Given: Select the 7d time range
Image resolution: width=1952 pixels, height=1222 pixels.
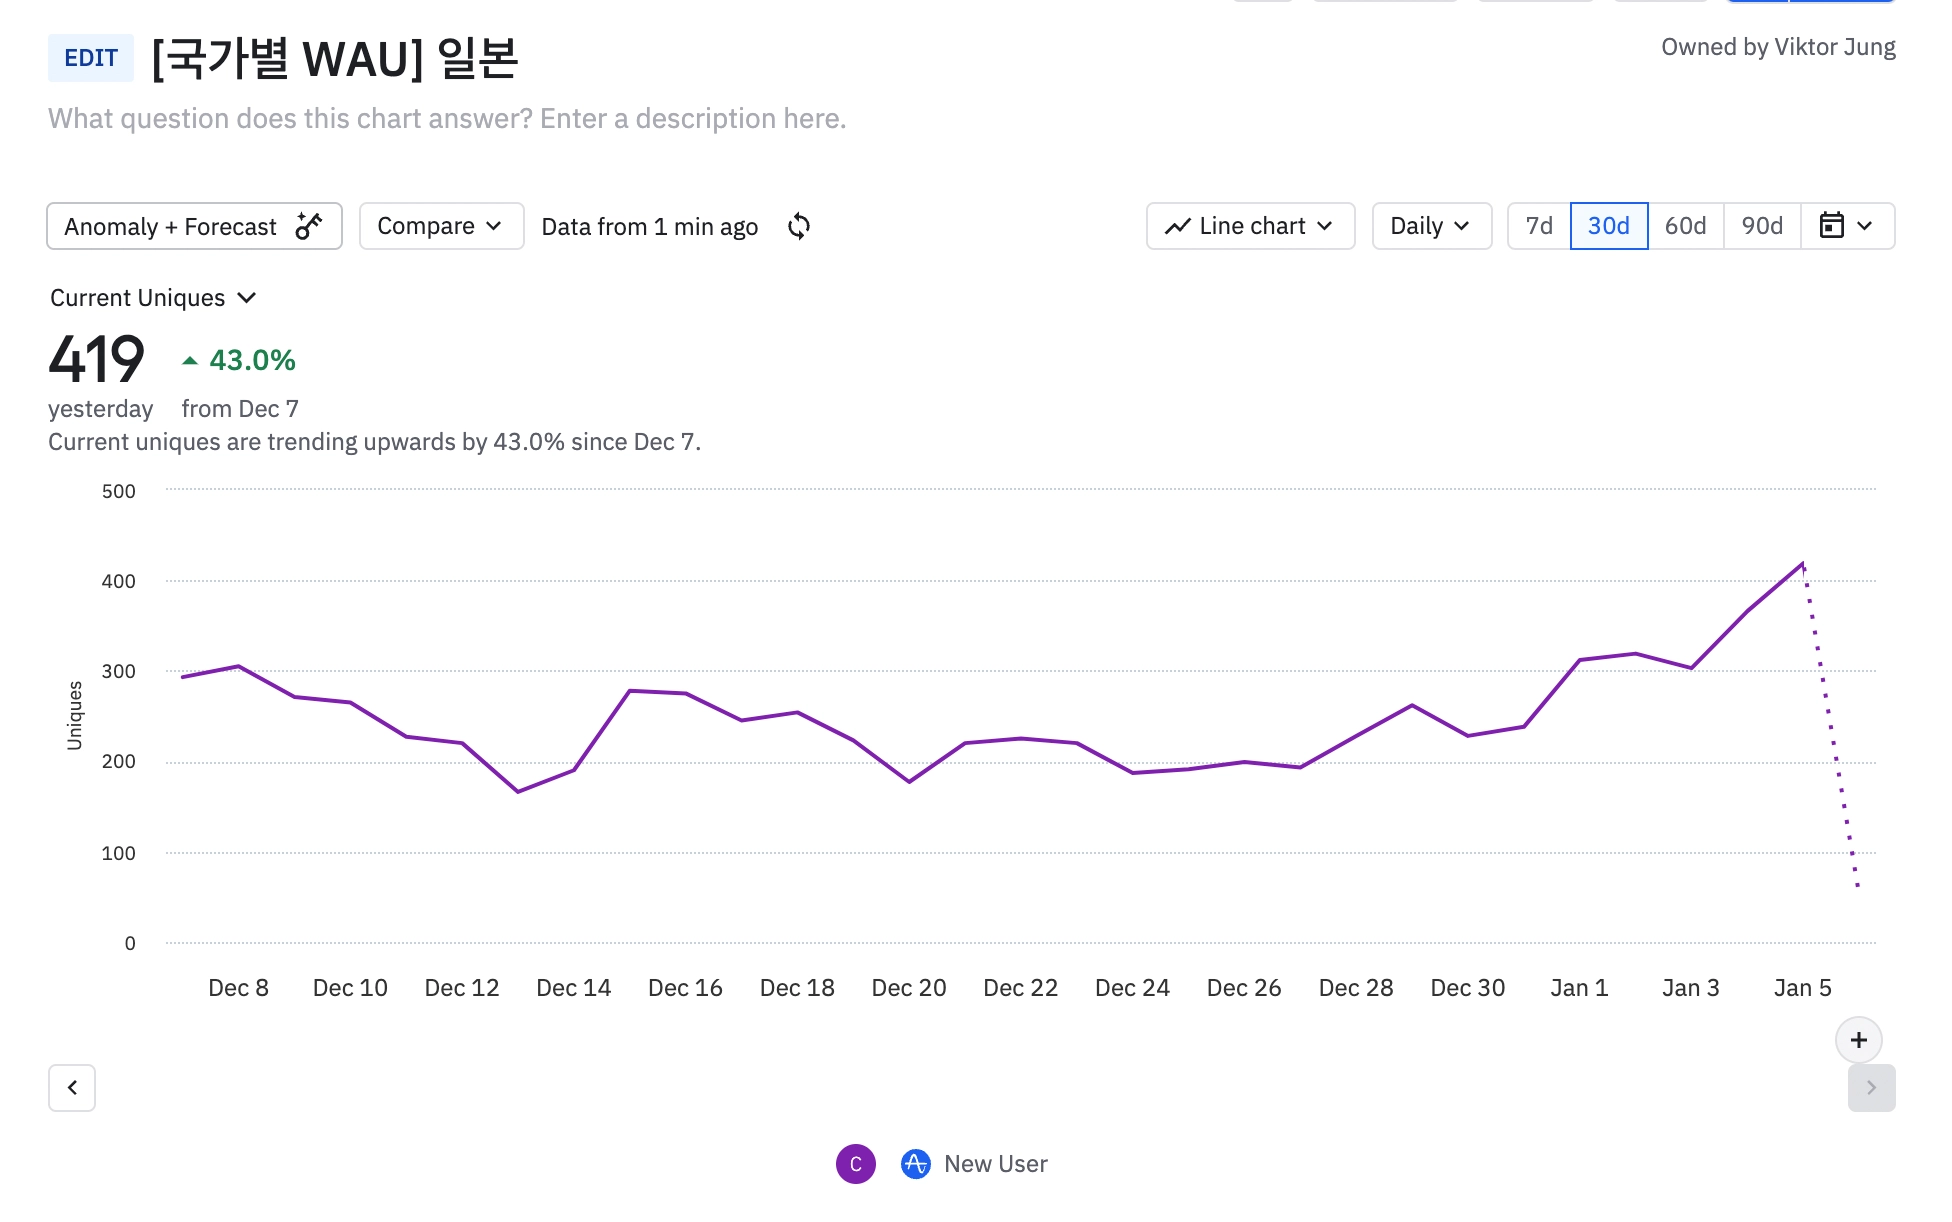Looking at the screenshot, I should click(1539, 226).
